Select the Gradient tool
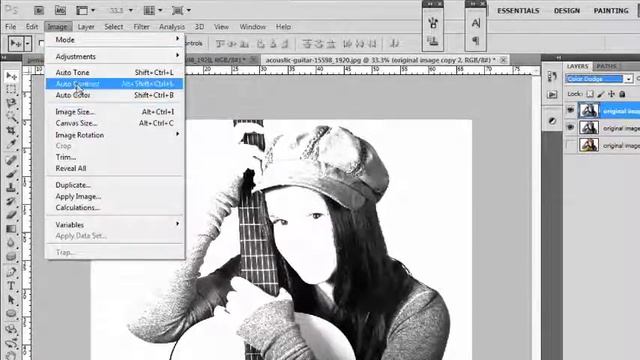The height and width of the screenshot is (360, 640). [11, 229]
